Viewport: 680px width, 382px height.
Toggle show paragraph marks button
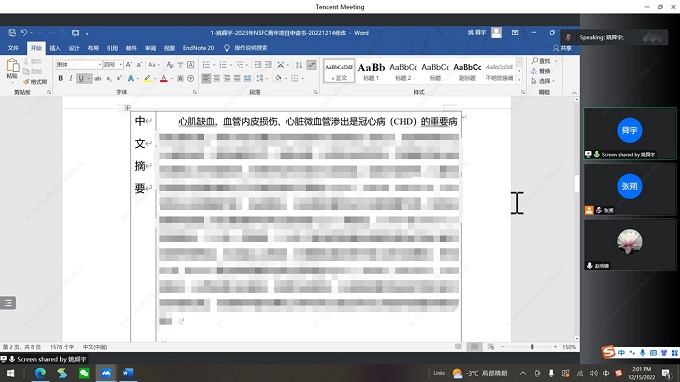(x=311, y=65)
